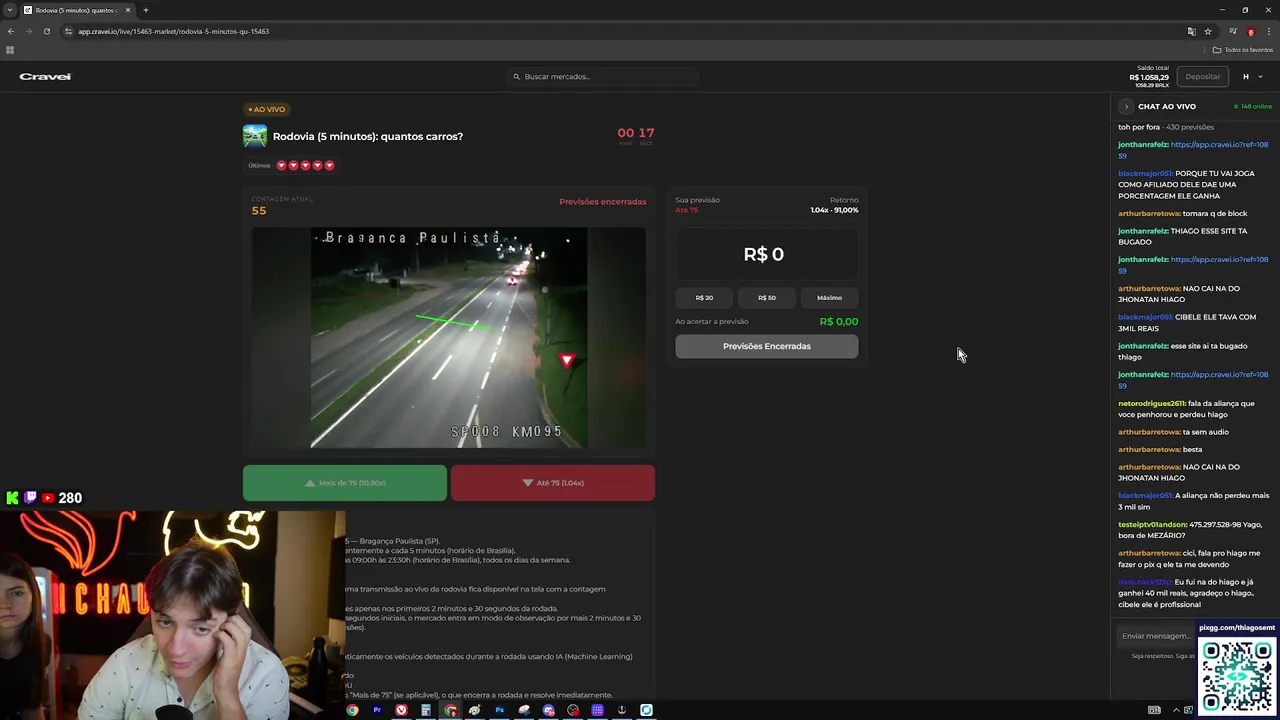Go back using the browser back arrow
1280x720 pixels.
(11, 31)
